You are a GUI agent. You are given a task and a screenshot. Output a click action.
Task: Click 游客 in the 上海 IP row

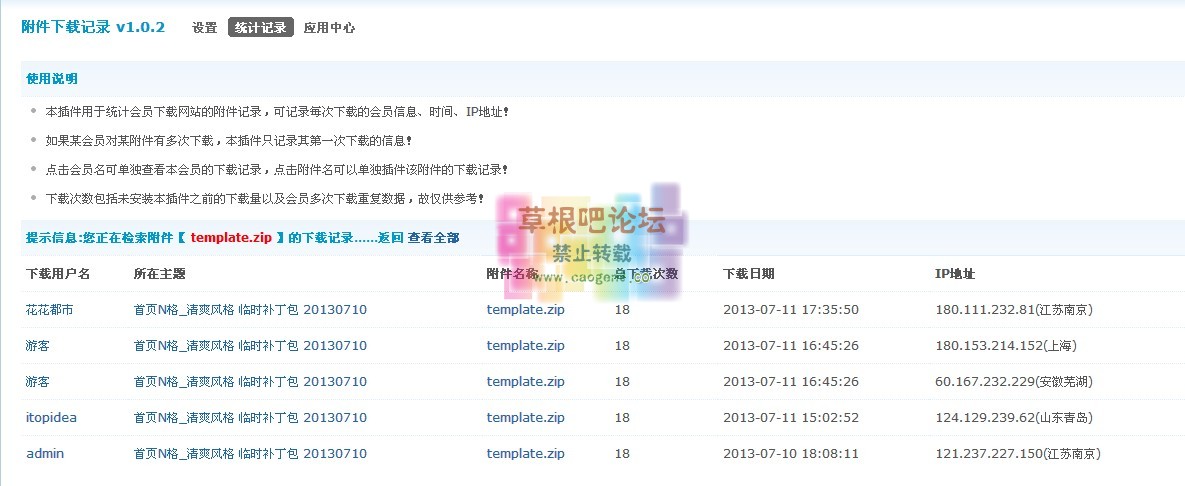pyautogui.click(x=37, y=346)
